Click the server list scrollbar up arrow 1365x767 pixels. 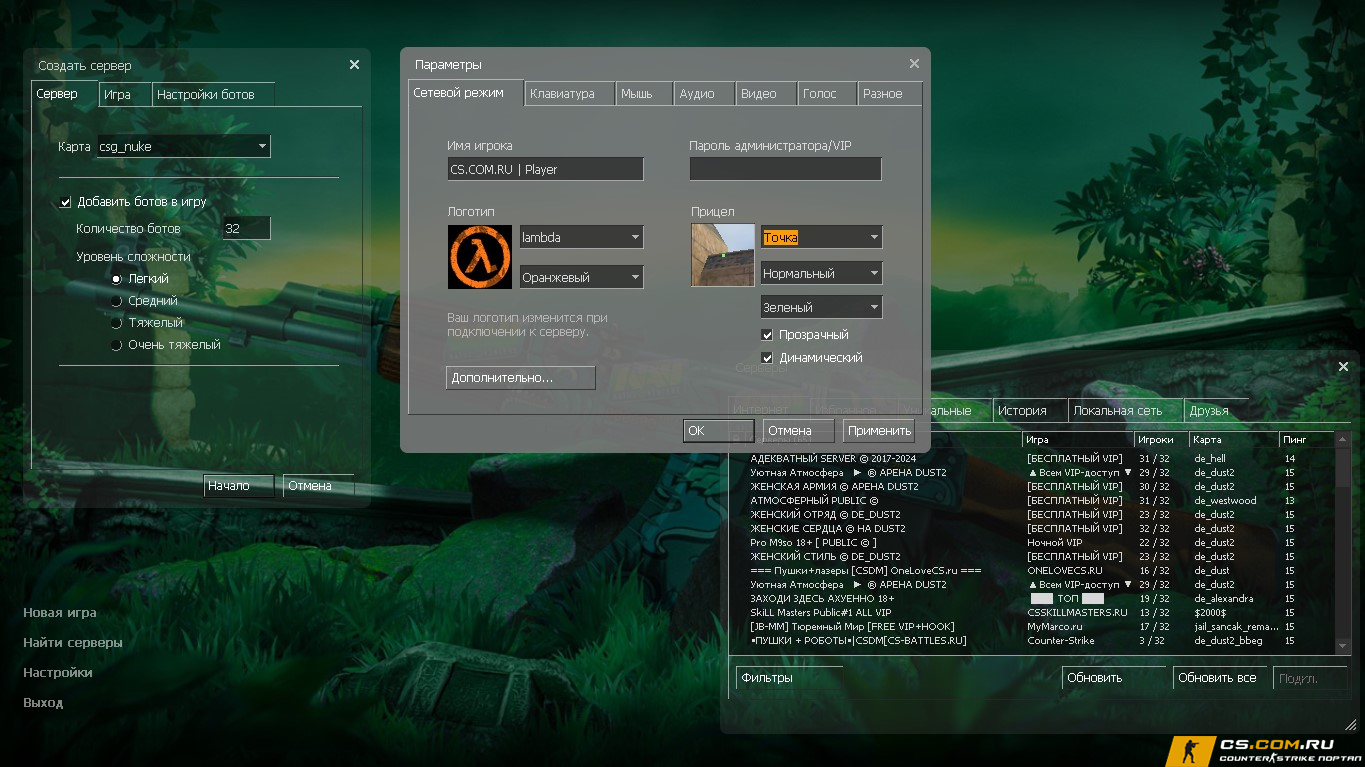pyautogui.click(x=1344, y=439)
